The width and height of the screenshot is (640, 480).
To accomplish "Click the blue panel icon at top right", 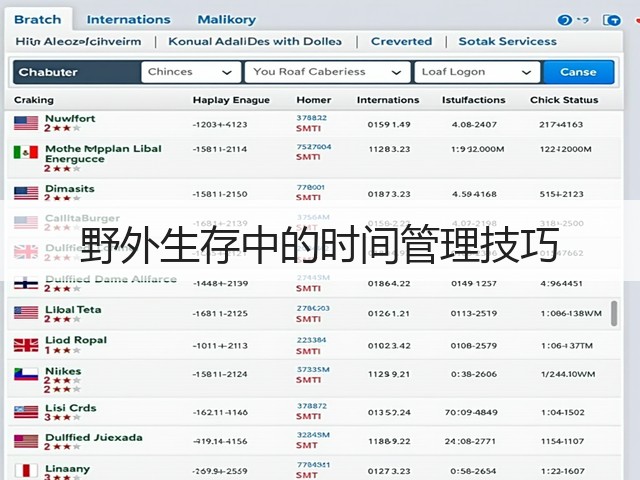I will pos(611,20).
